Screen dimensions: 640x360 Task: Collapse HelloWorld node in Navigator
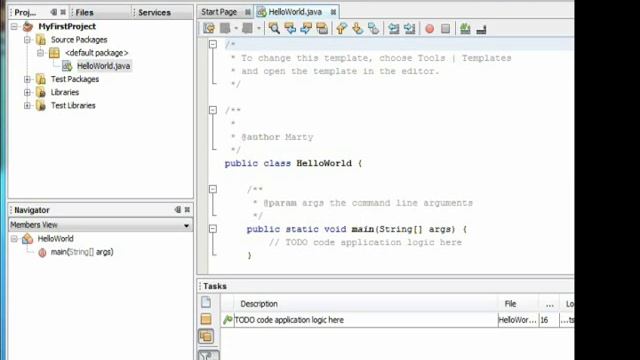pyautogui.click(x=14, y=238)
